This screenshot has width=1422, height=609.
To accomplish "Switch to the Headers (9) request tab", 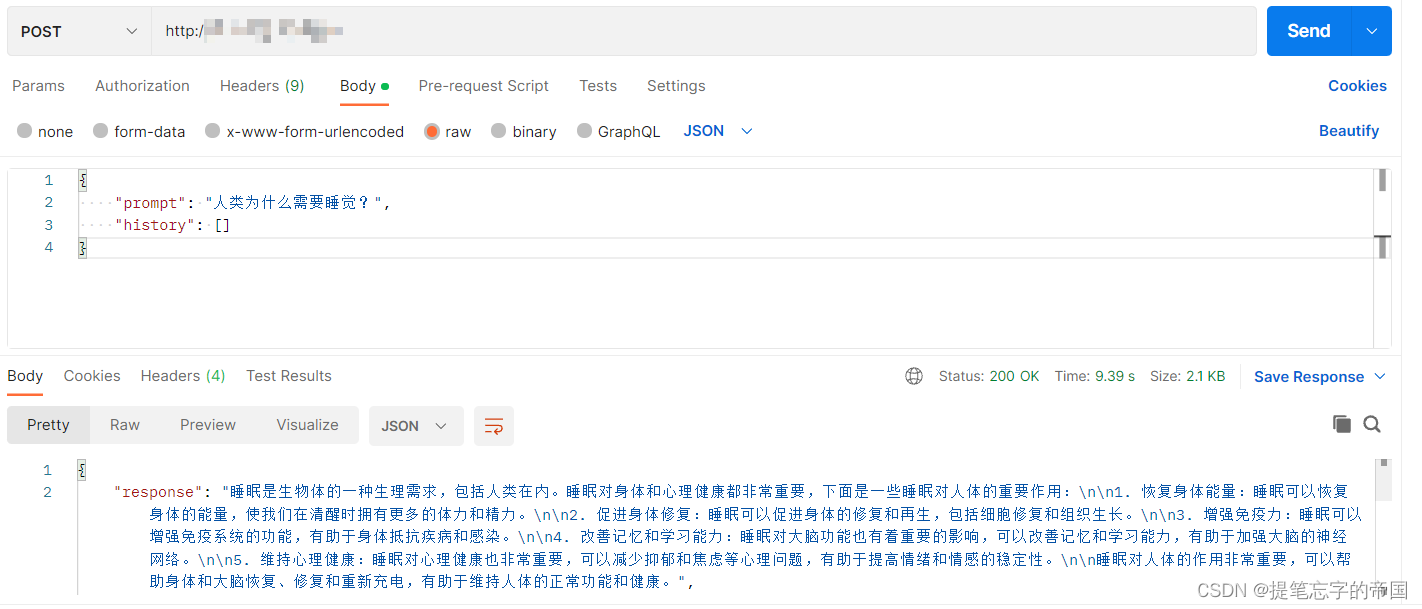I will pos(262,86).
